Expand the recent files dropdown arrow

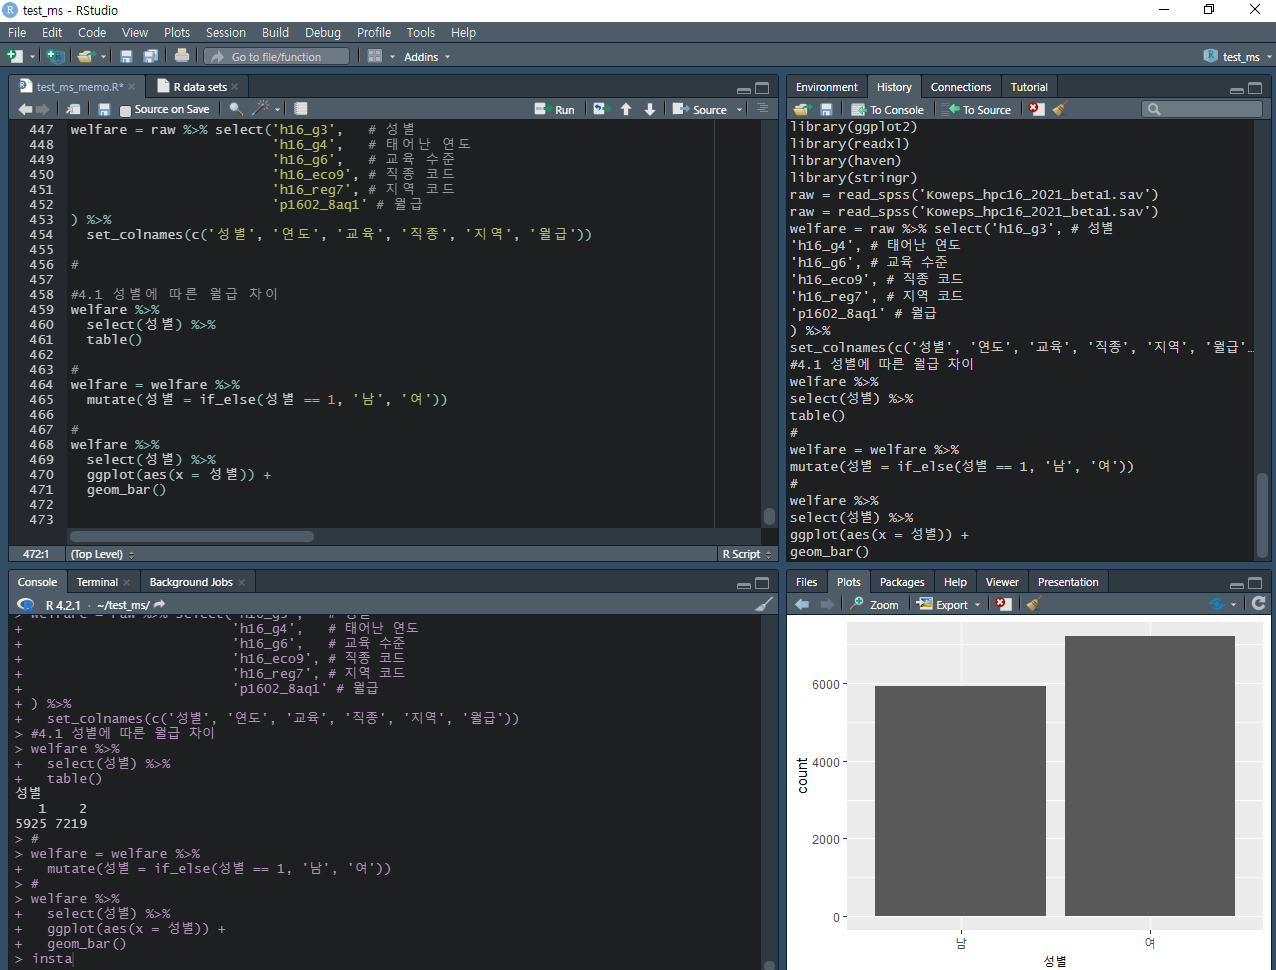click(x=104, y=57)
